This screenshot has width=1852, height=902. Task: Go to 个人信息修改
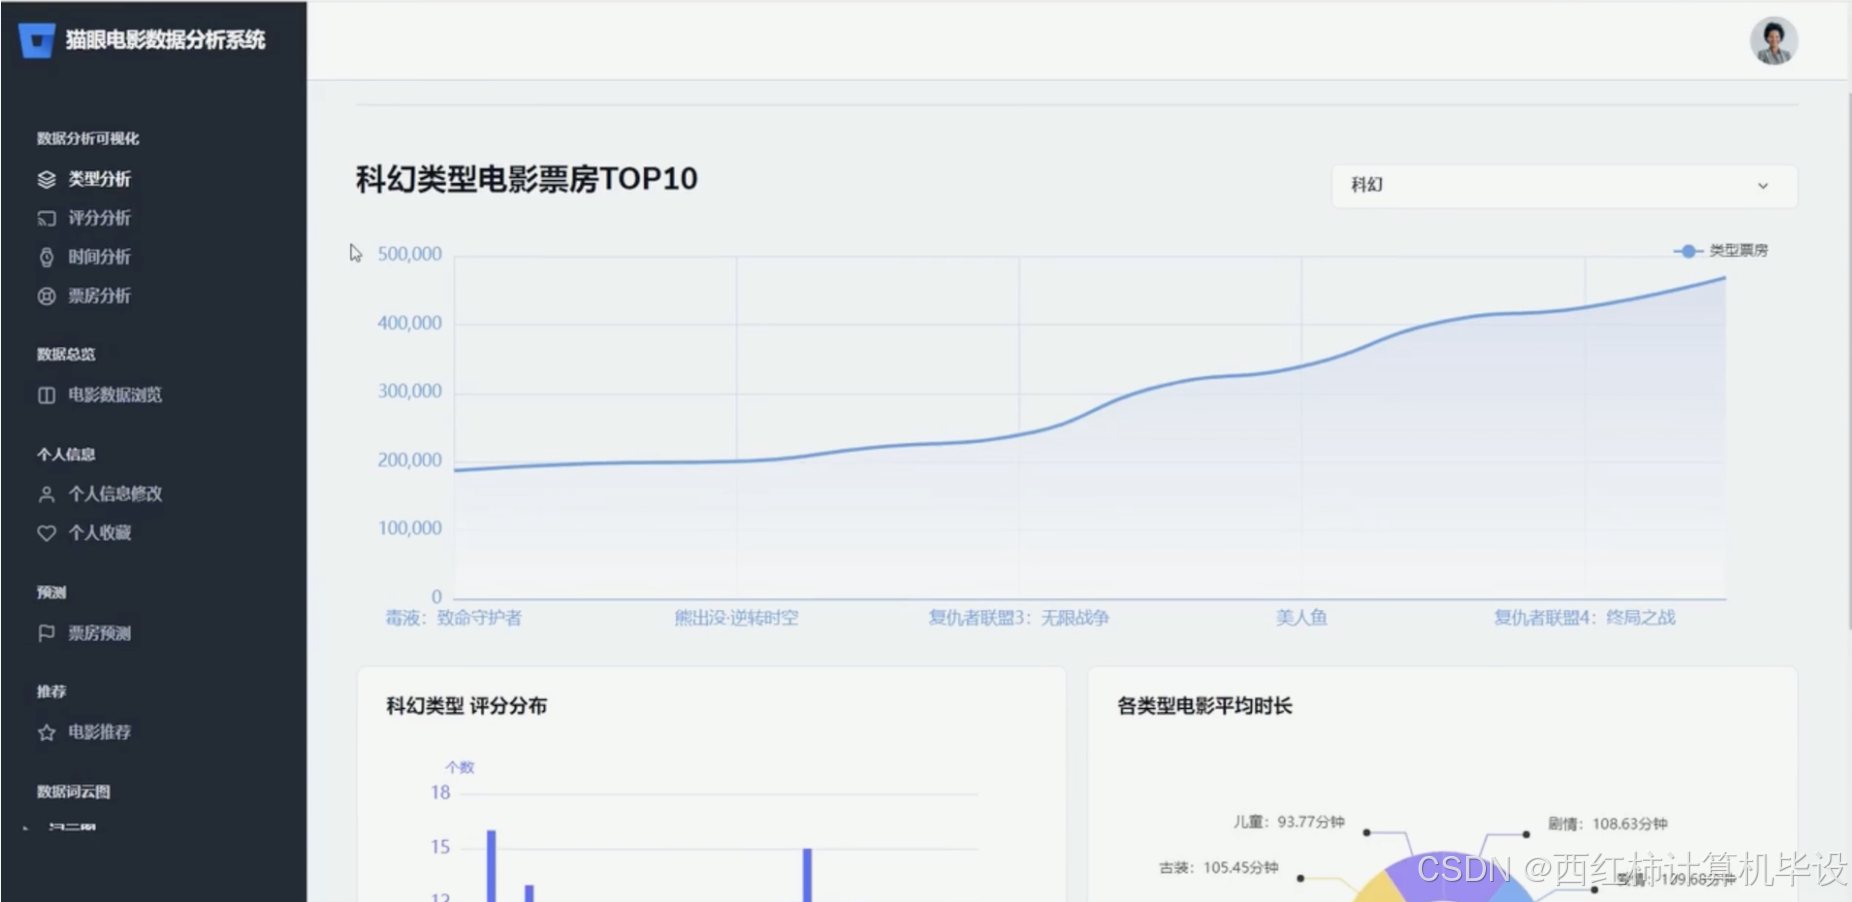pos(115,494)
